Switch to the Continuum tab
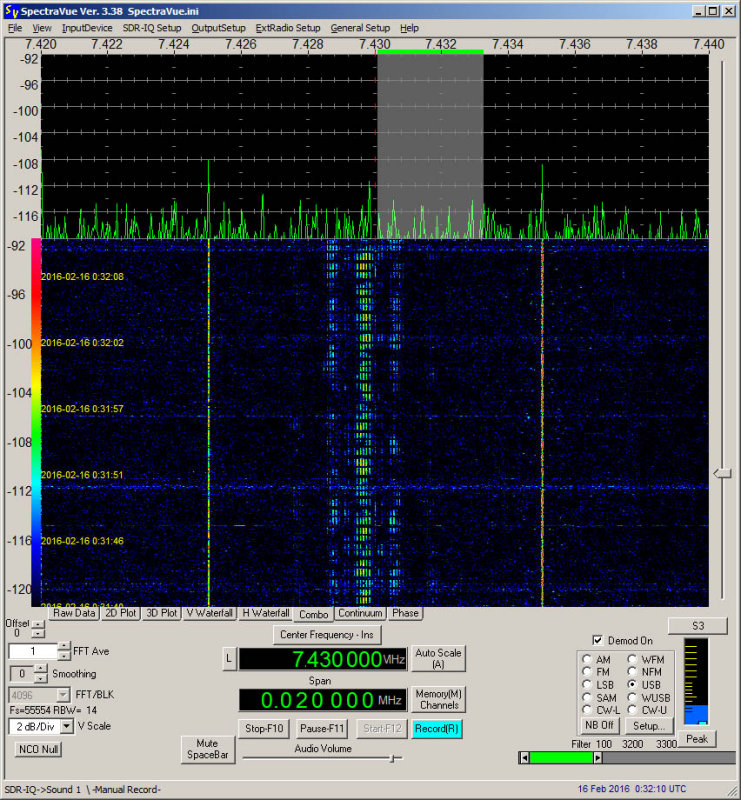The width and height of the screenshot is (741, 800). 360,613
